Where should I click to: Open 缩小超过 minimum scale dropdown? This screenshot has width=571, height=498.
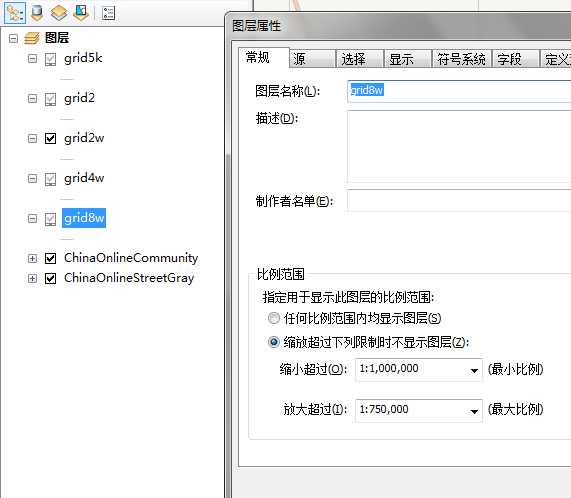[474, 370]
